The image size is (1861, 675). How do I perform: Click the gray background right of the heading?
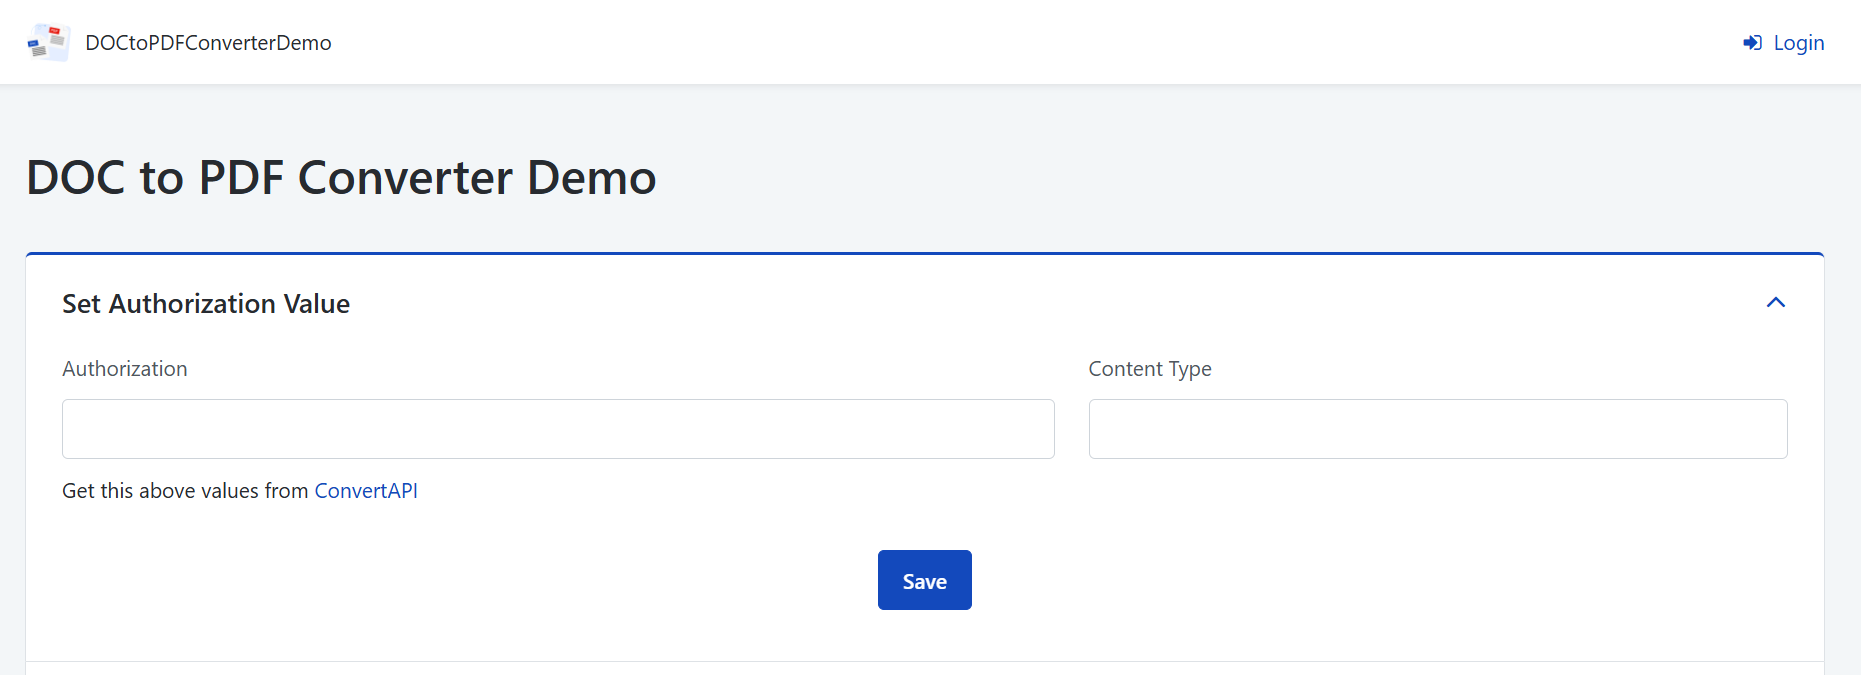pos(1200,178)
